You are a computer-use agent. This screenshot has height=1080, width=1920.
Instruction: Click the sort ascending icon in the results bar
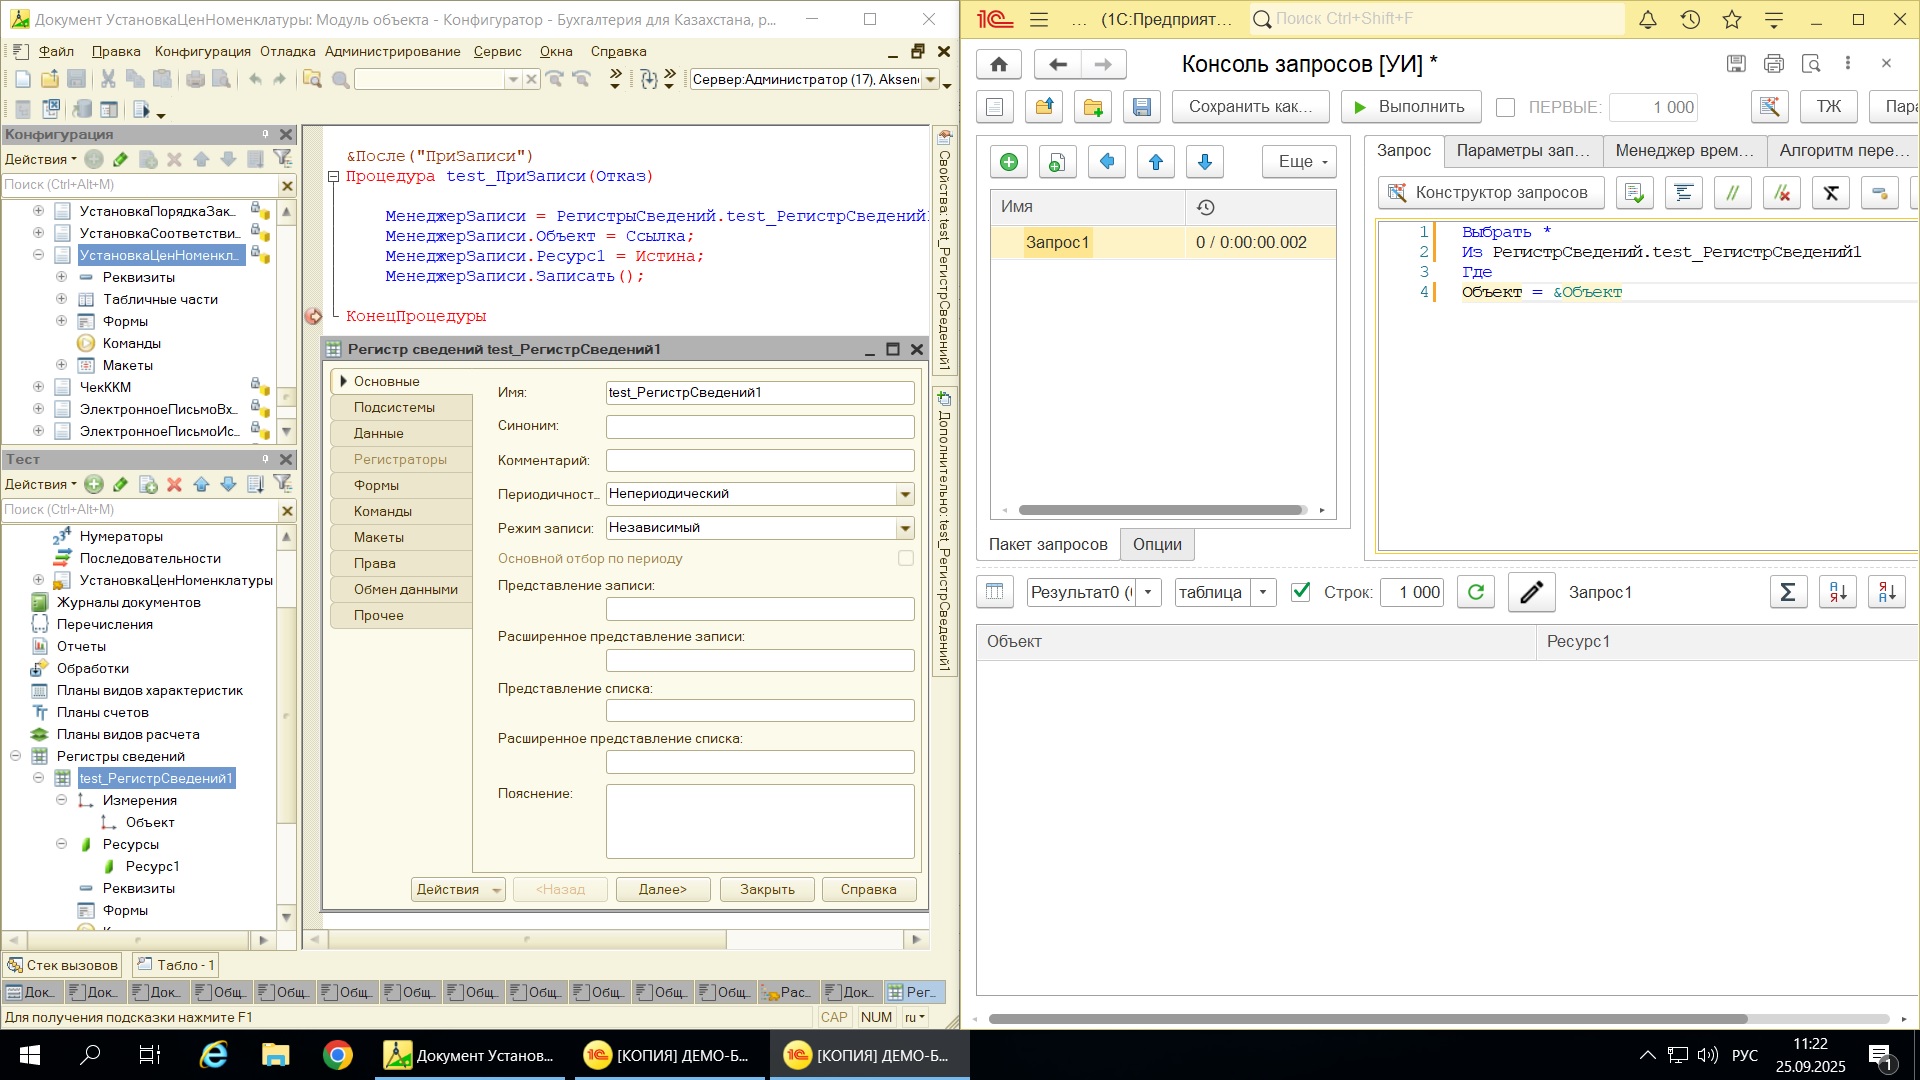[x=1838, y=592]
